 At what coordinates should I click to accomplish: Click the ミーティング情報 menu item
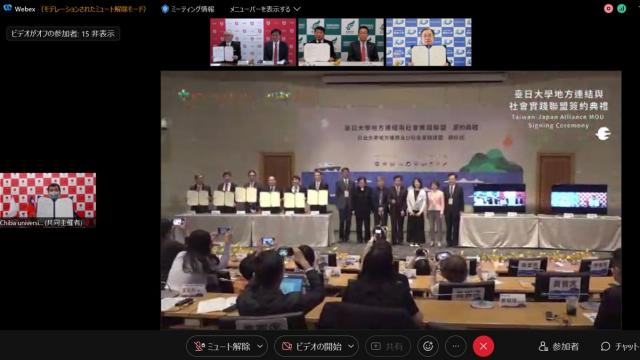192,9
